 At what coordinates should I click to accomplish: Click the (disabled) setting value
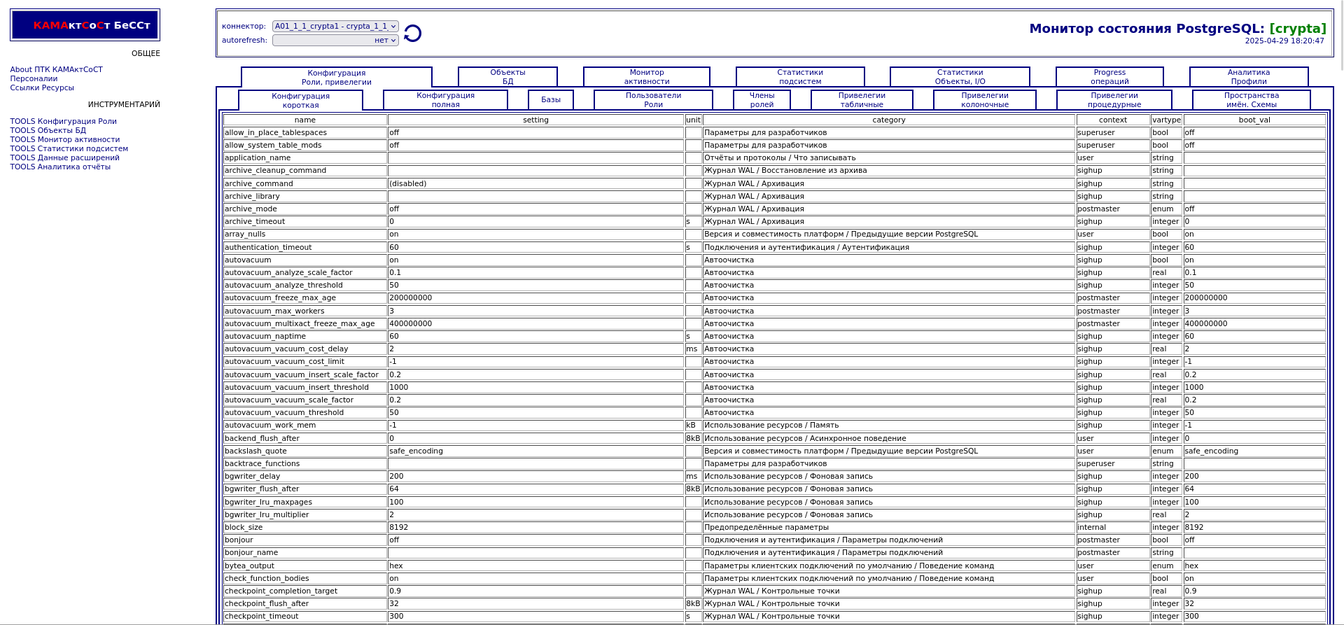[x=536, y=184]
